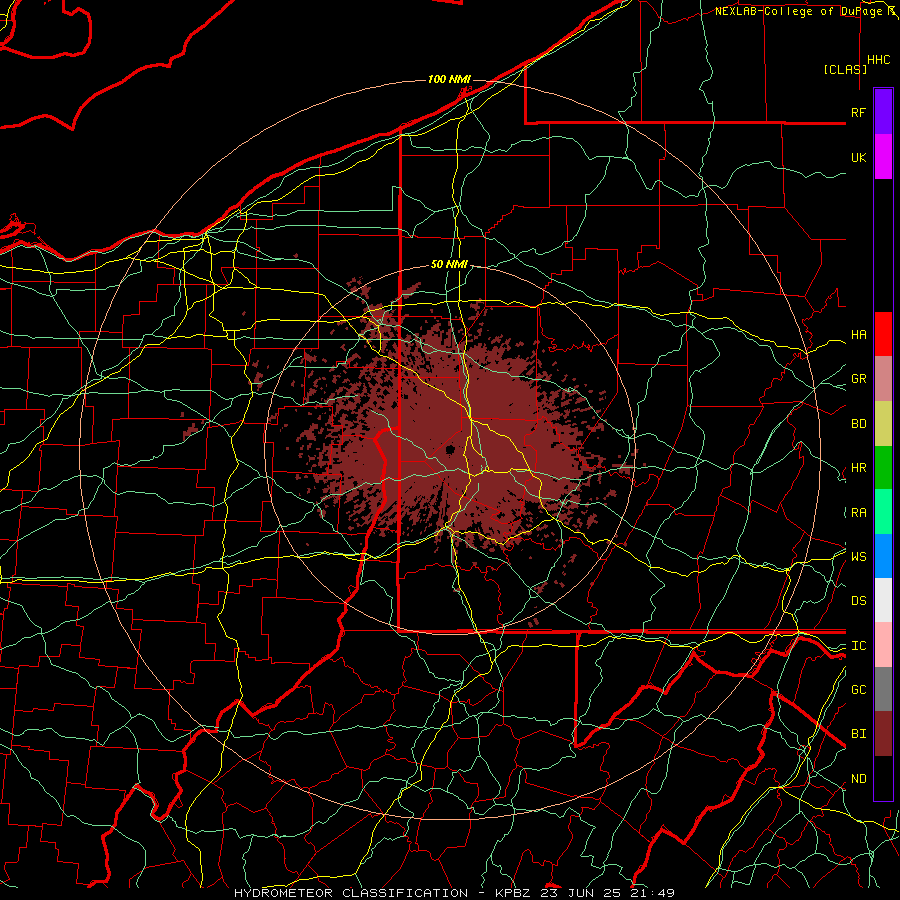Click the '[CLAS]' units label

click(845, 69)
